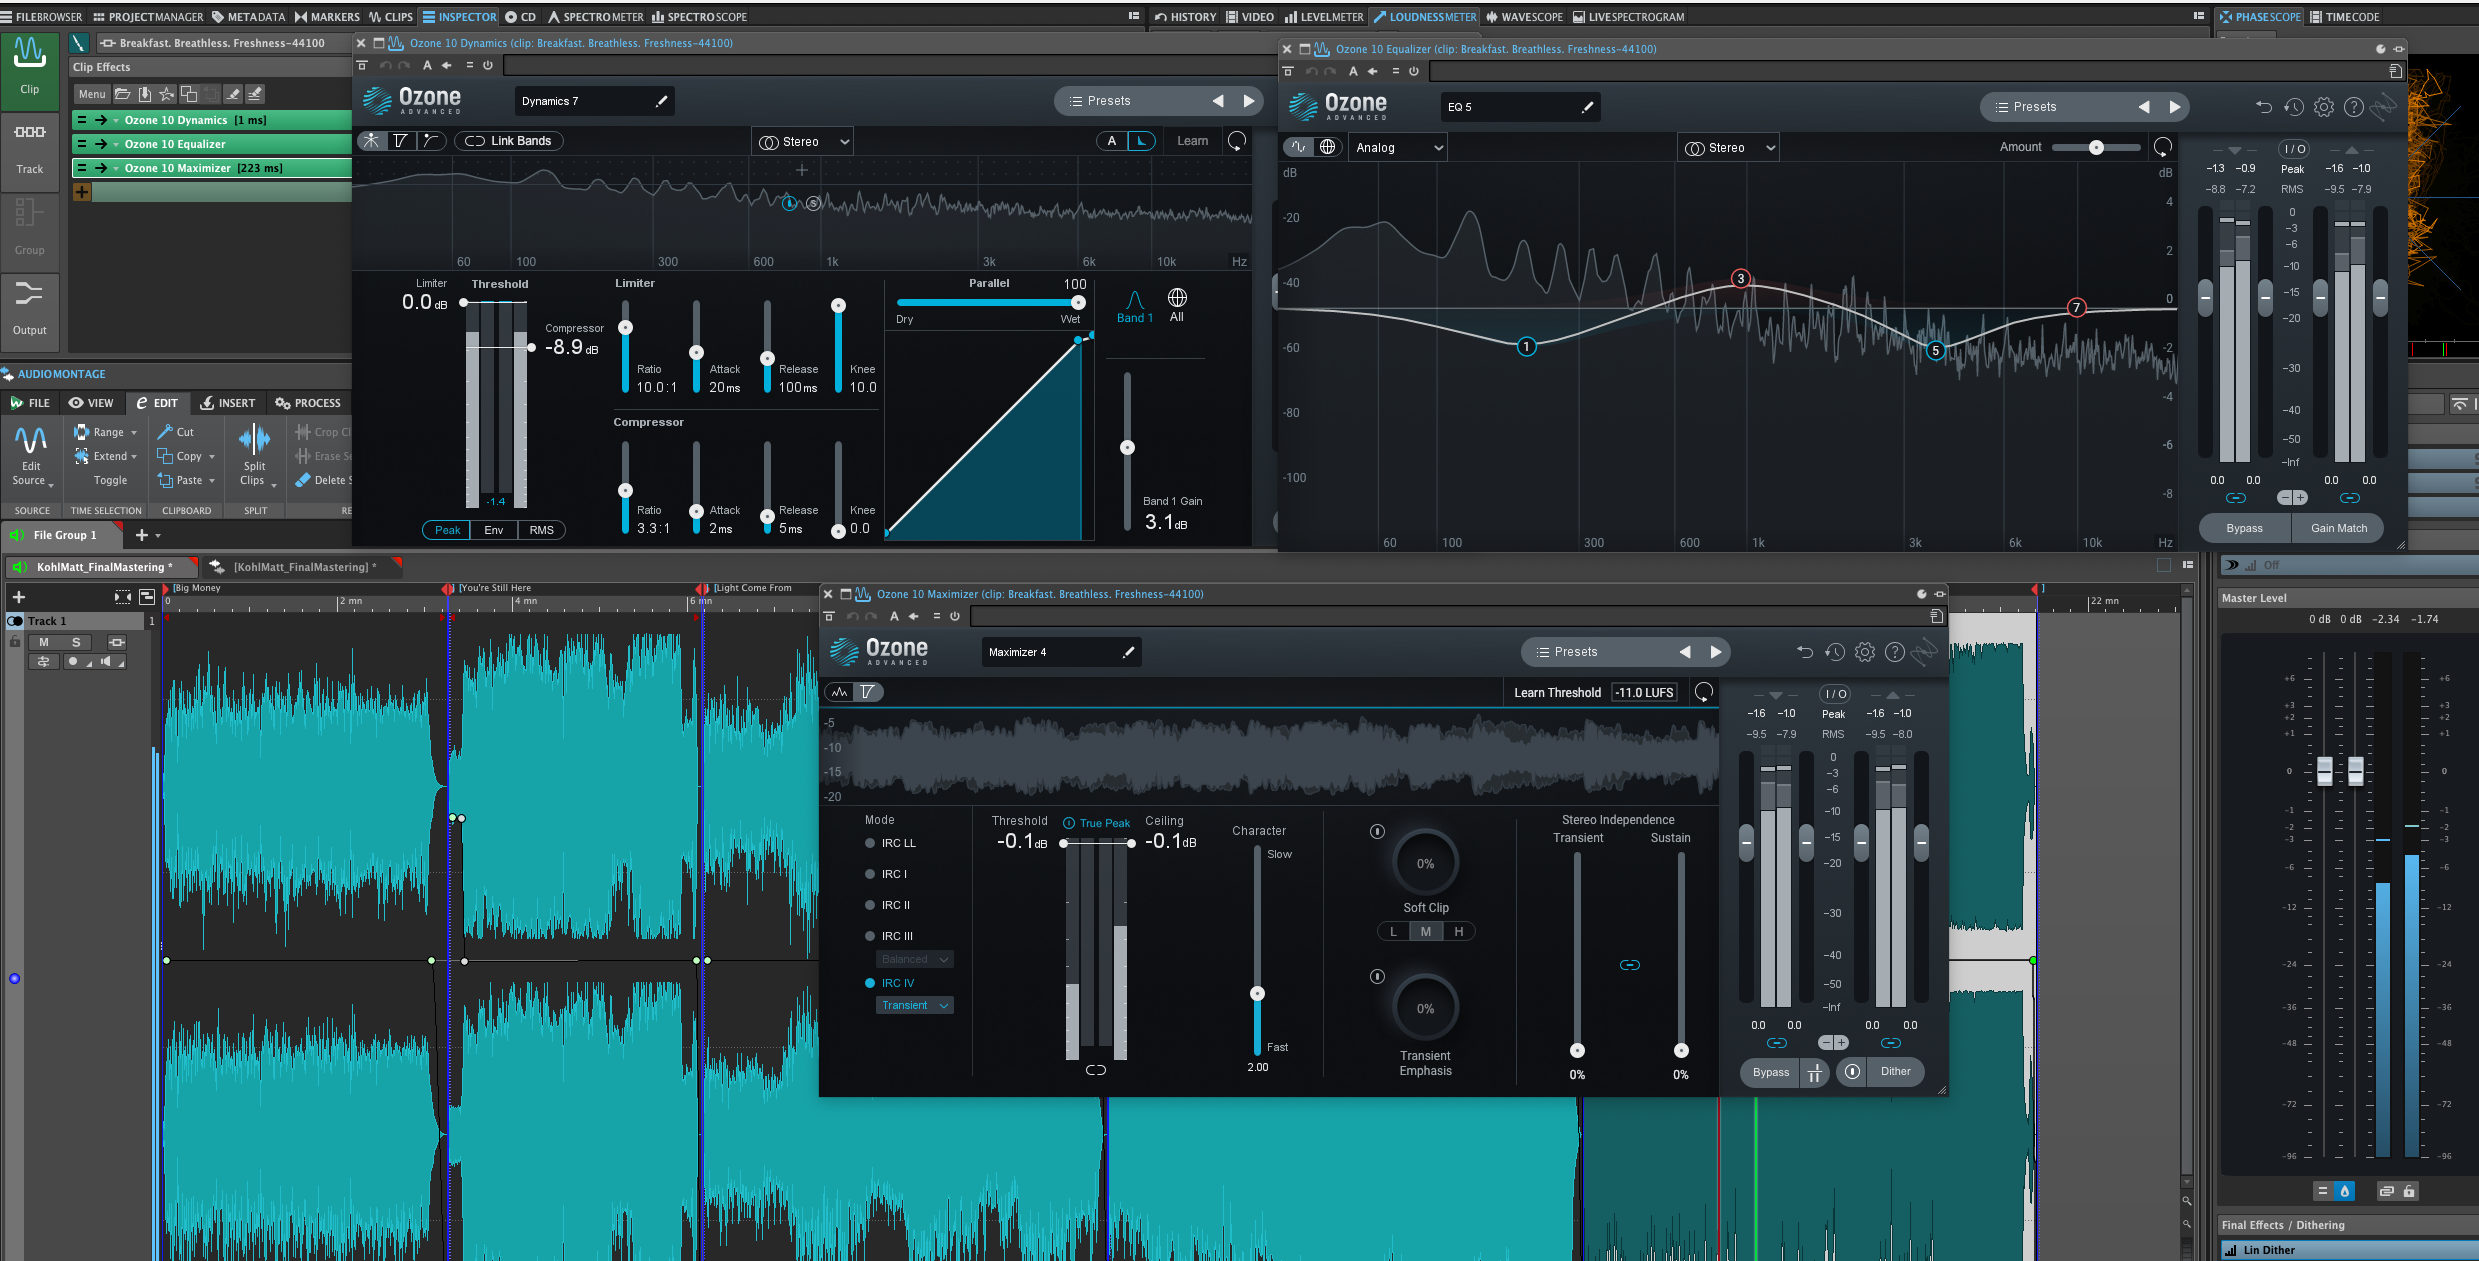2479x1261 pixels.
Task: Click the Stereo Independence link icon
Action: coord(1629,965)
